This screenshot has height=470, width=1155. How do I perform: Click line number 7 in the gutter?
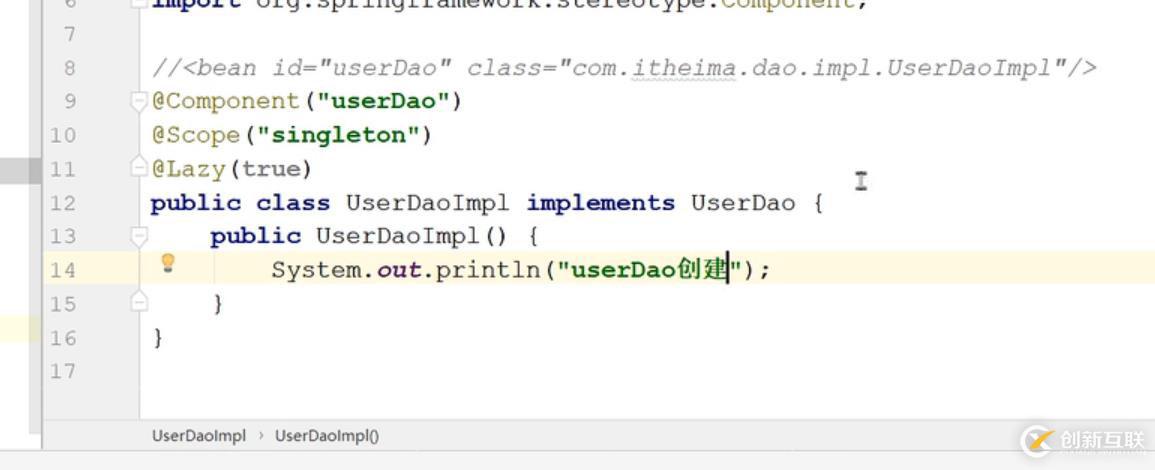coord(69,34)
